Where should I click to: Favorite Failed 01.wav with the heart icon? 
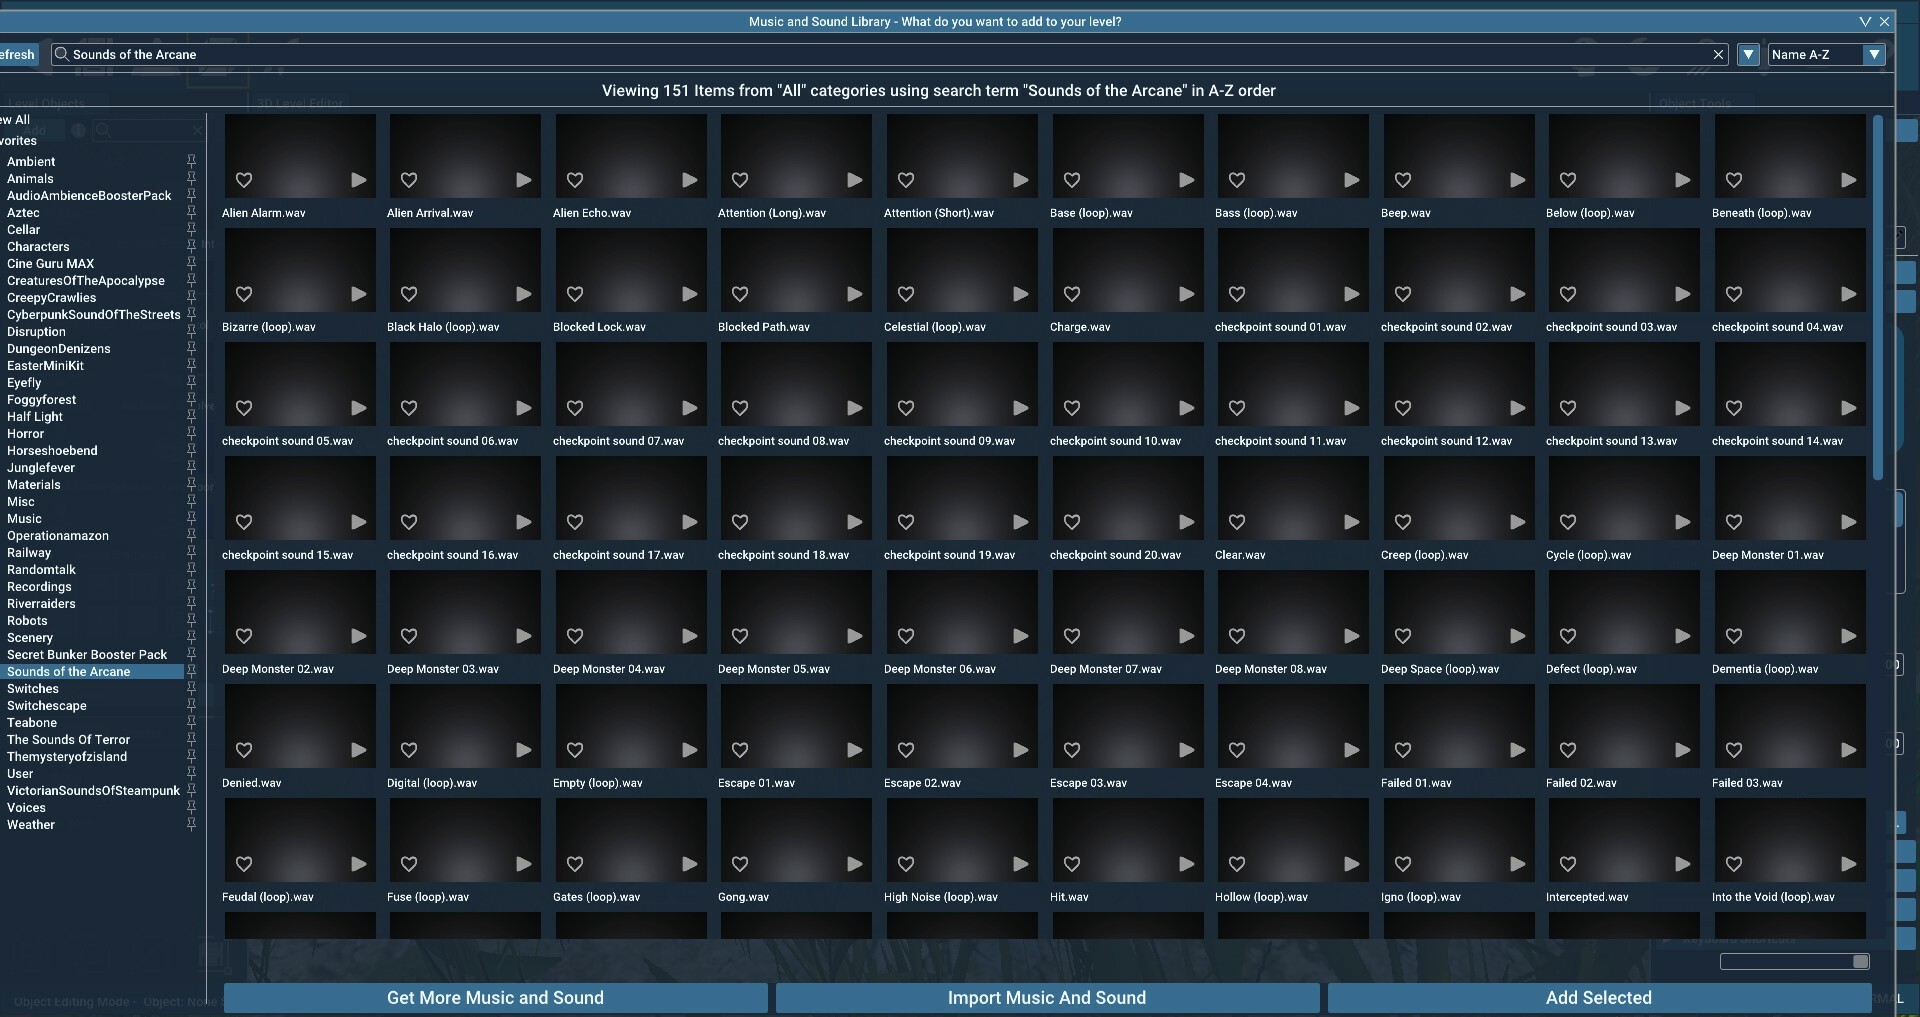1403,750
